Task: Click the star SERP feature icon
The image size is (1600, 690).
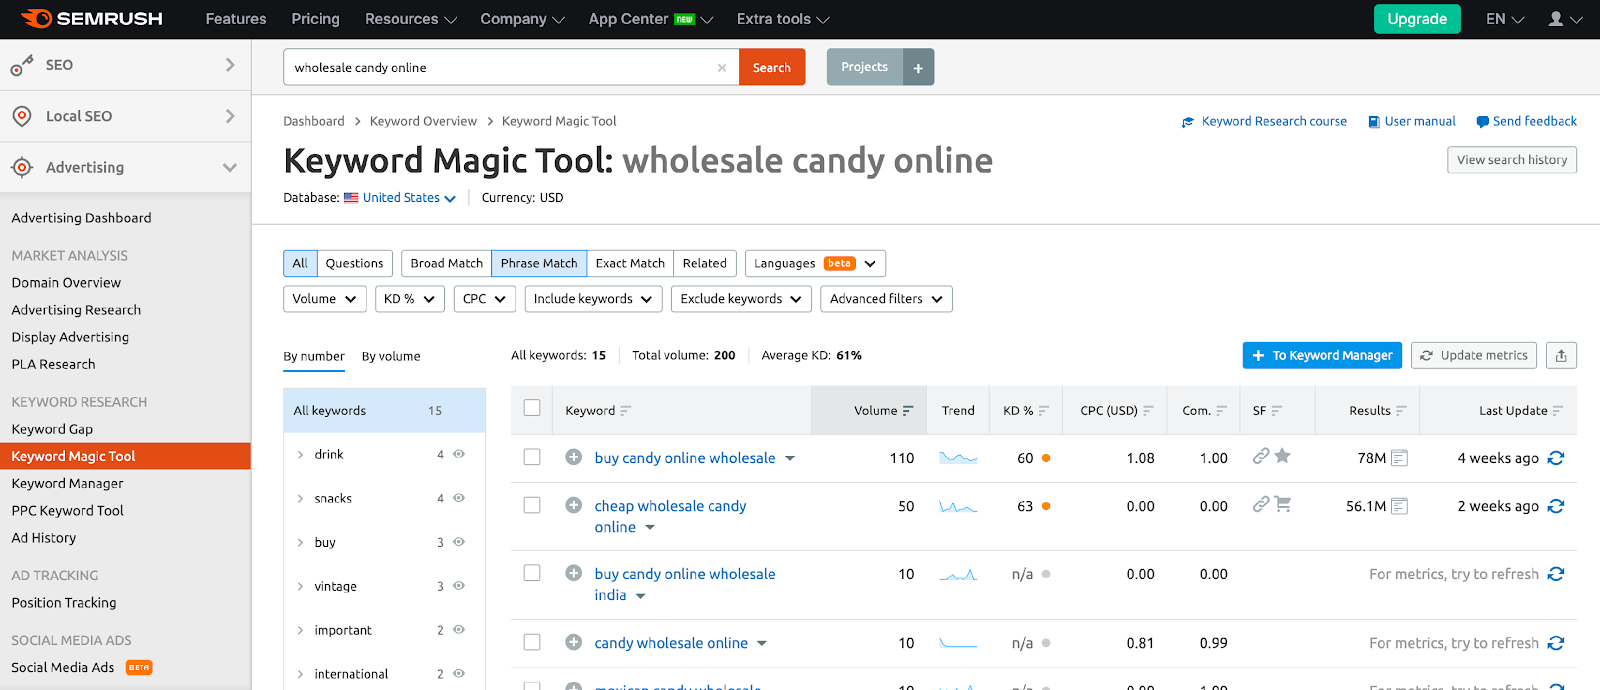Action: click(x=1283, y=456)
